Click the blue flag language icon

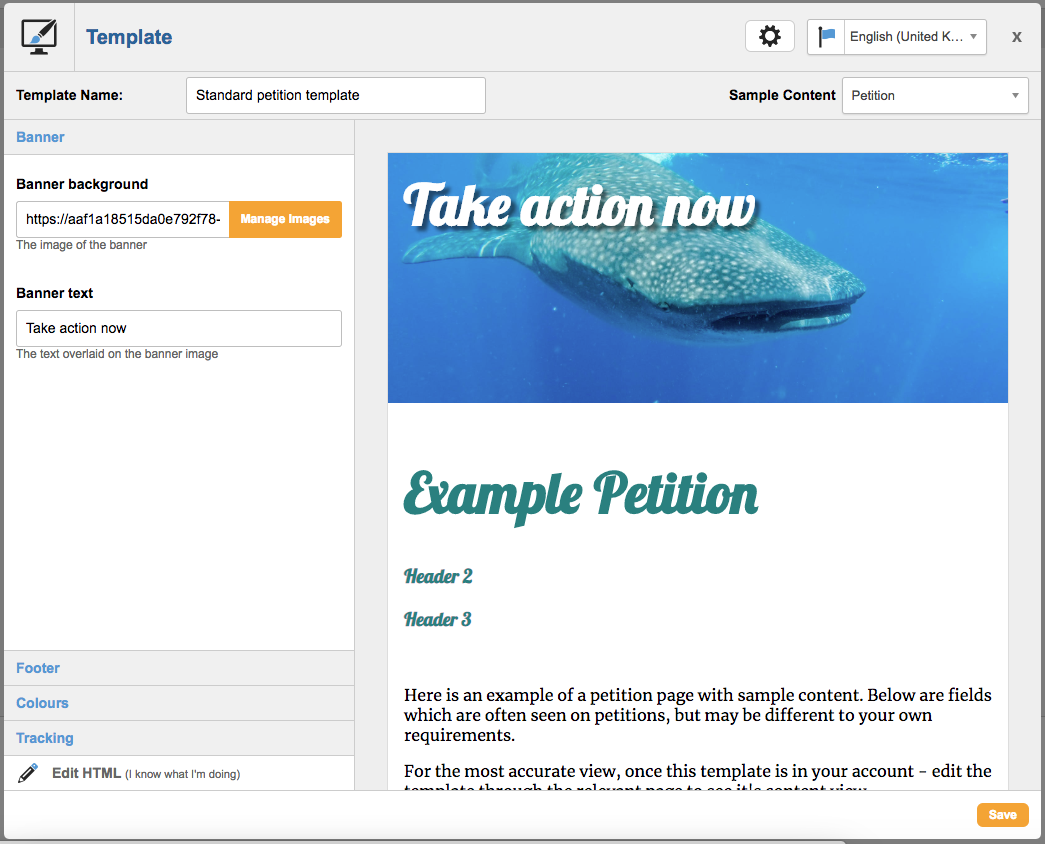pos(826,37)
